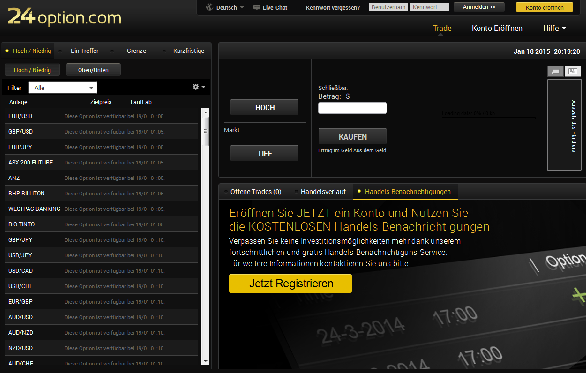The width and height of the screenshot is (586, 373).
Task: Click the Live chat speech bubble icon
Action: (x=256, y=7)
